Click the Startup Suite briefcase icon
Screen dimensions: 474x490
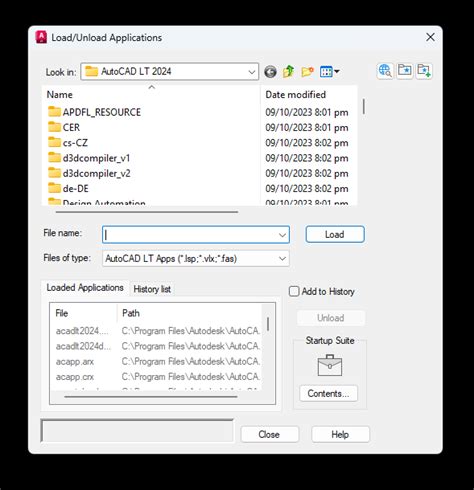pos(330,365)
